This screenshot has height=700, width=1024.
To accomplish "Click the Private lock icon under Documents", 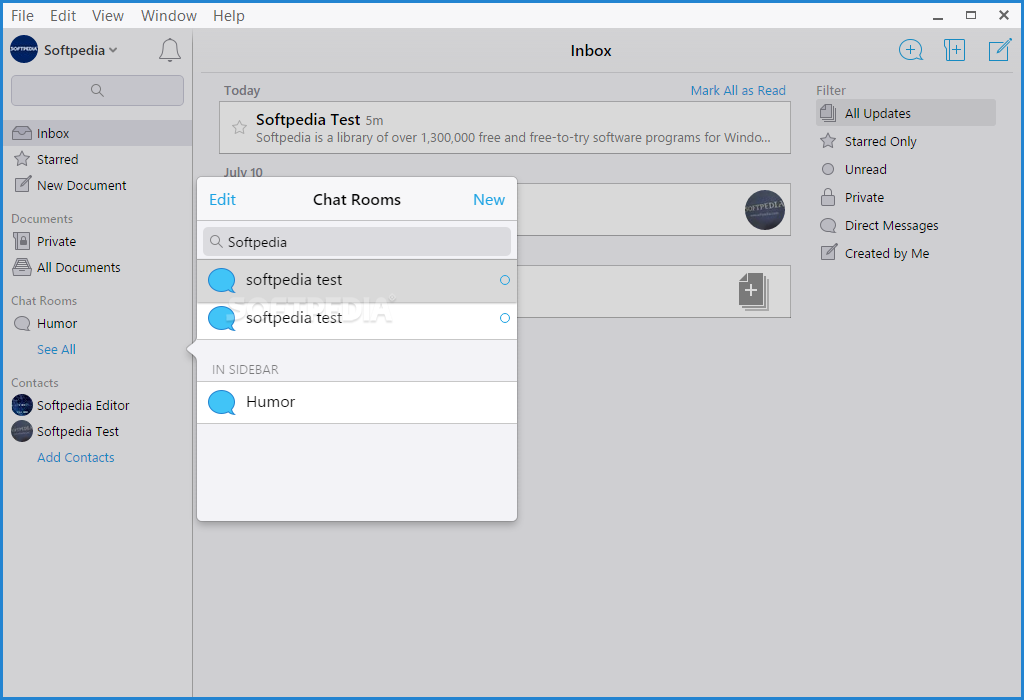I will tap(22, 241).
